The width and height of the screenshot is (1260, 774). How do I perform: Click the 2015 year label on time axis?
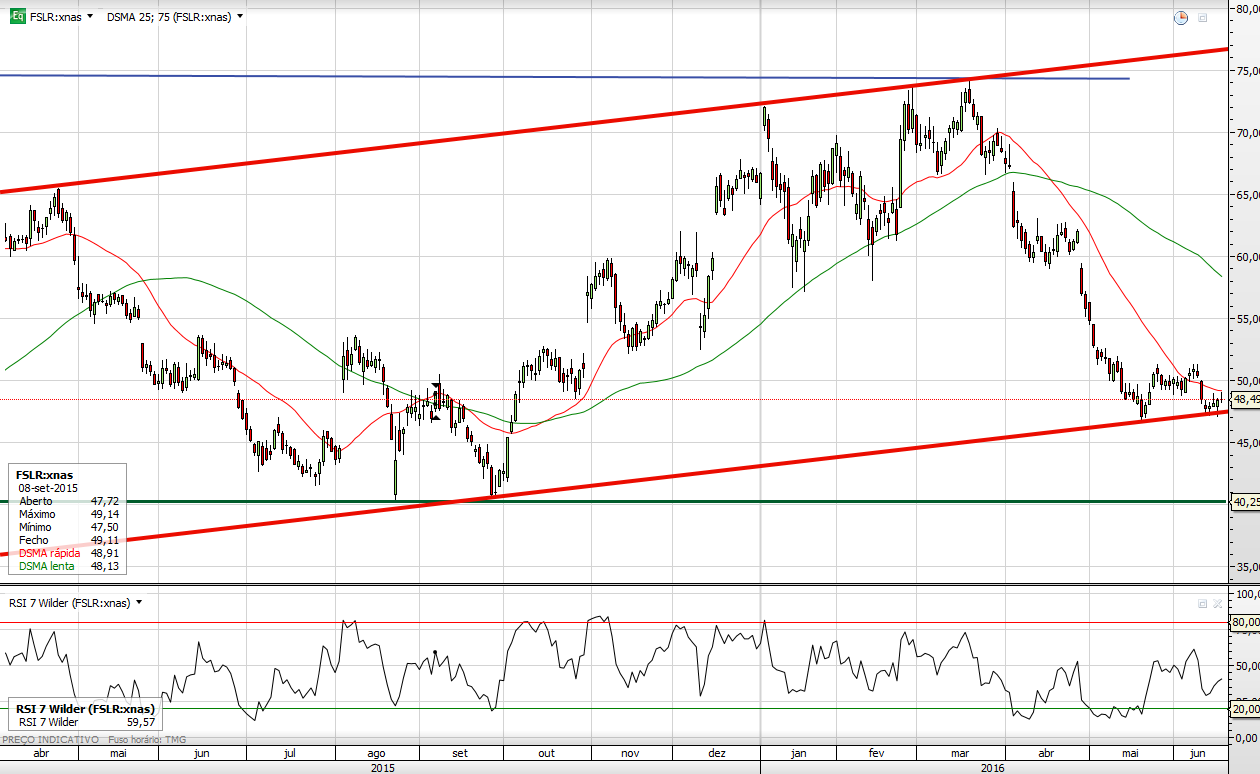tap(382, 767)
